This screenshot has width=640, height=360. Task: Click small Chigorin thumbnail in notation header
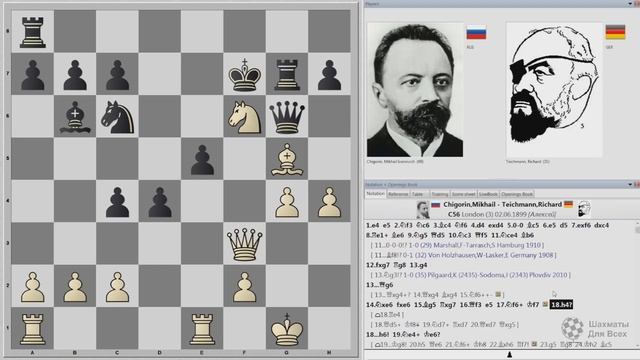[422, 209]
